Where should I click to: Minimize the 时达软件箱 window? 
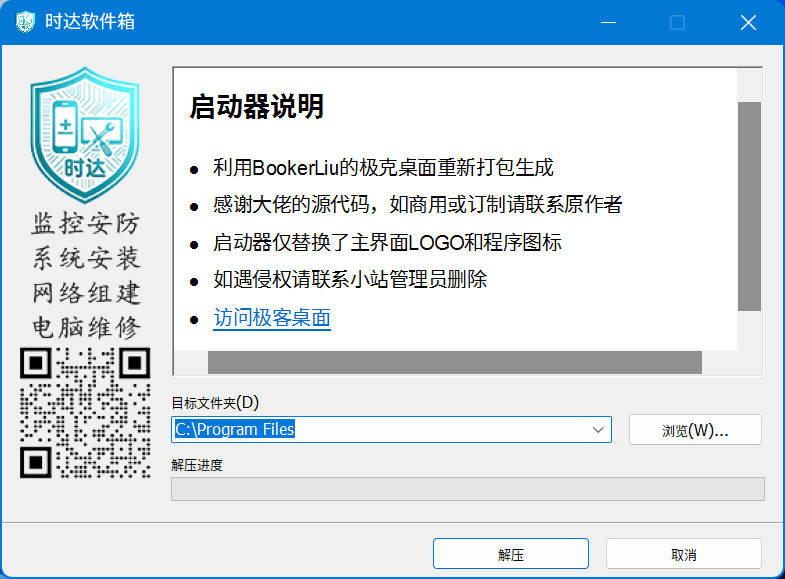(608, 22)
